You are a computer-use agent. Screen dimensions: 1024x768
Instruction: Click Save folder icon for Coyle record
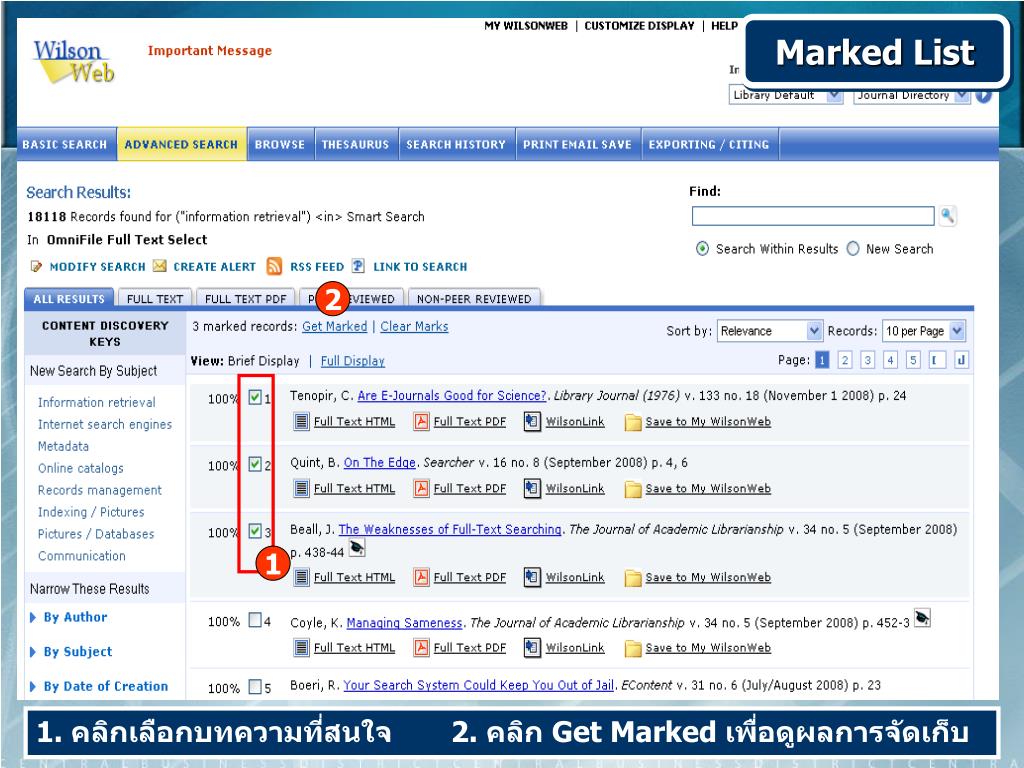pos(632,648)
